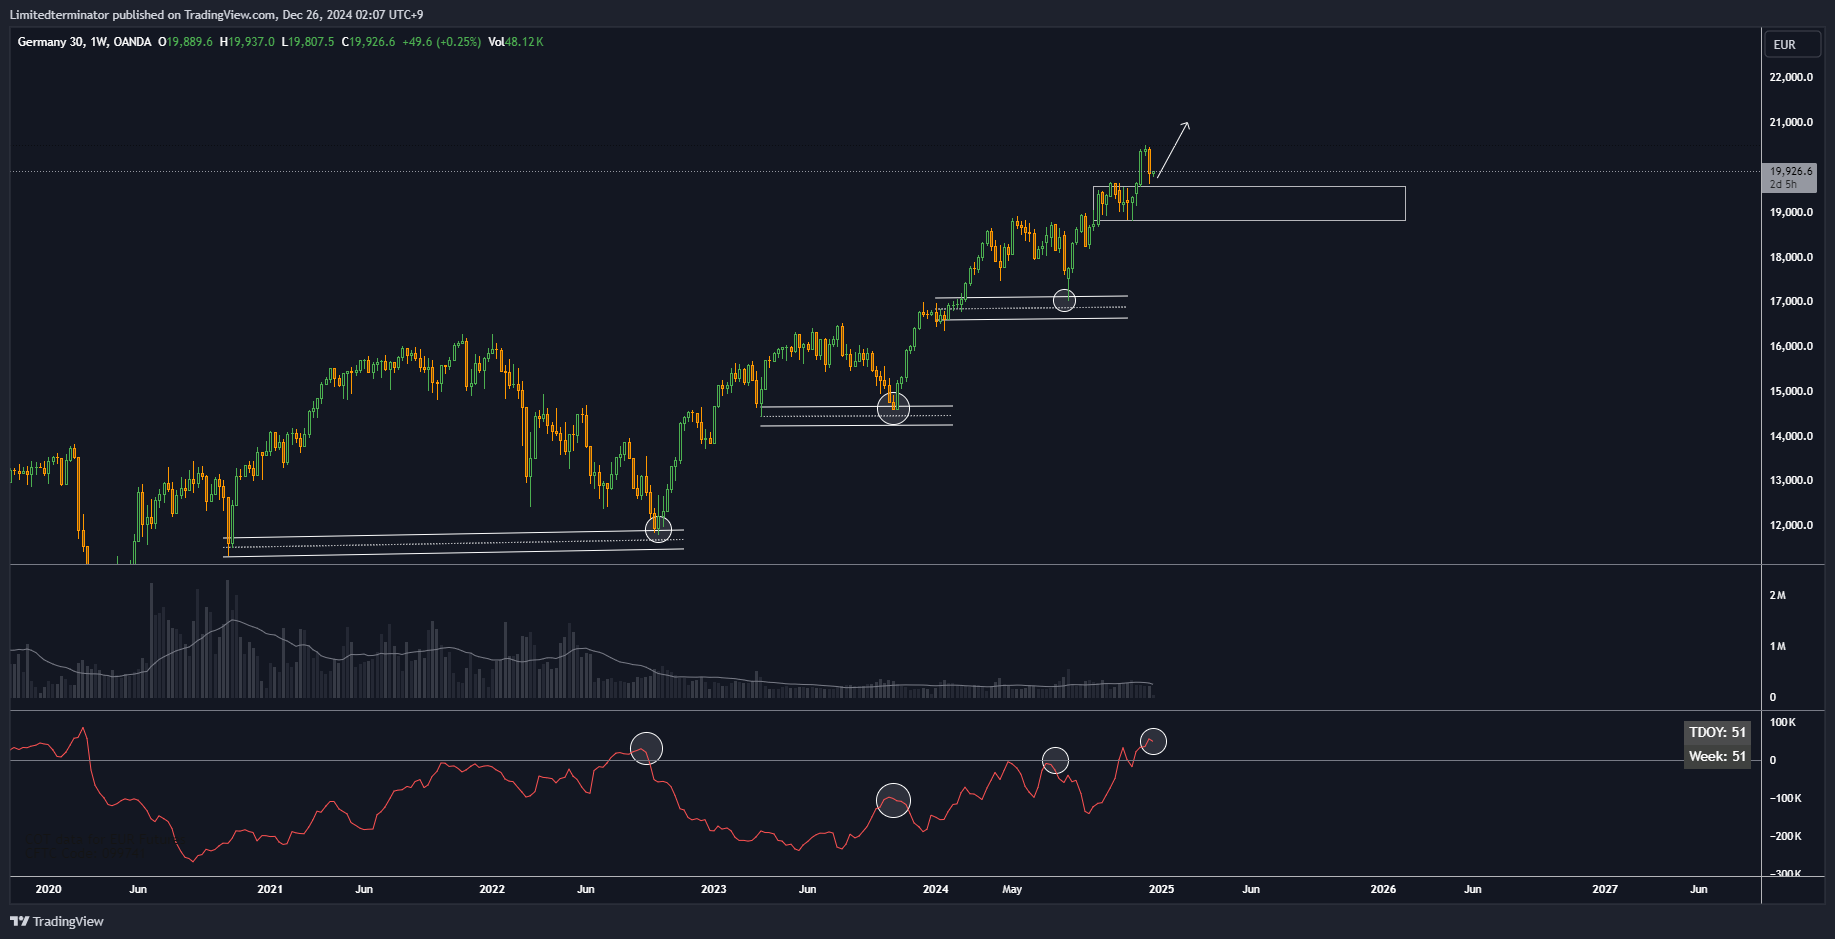Click the Germany 30, 1W, OANDA symbol title
The height and width of the screenshot is (939, 1835).
pos(85,42)
